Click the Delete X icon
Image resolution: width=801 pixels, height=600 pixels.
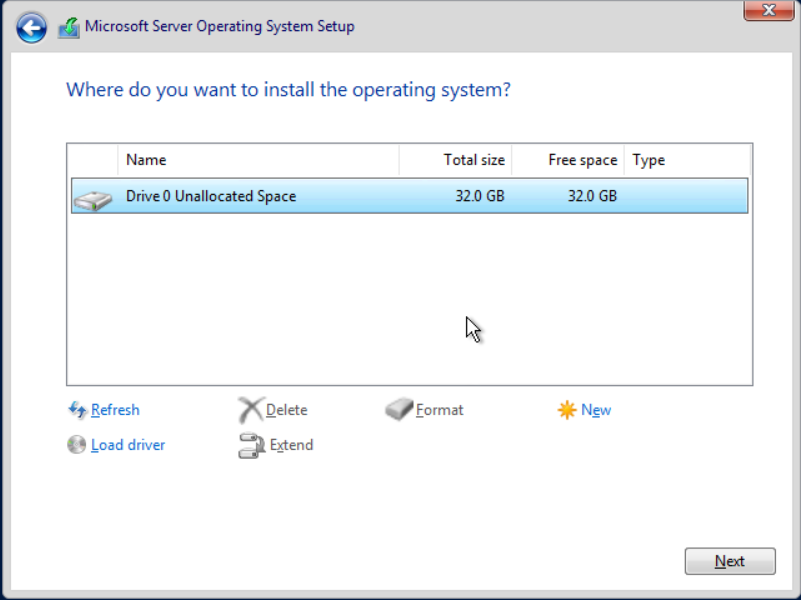(250, 410)
